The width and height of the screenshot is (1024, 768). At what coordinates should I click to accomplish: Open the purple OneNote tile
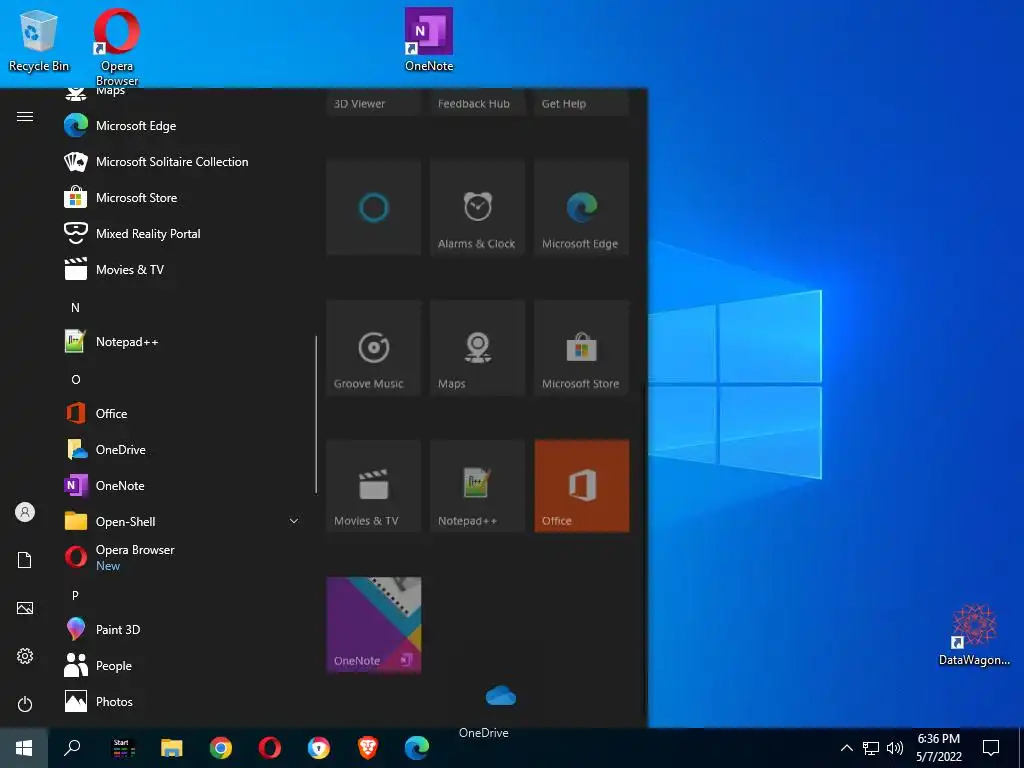pyautogui.click(x=374, y=625)
